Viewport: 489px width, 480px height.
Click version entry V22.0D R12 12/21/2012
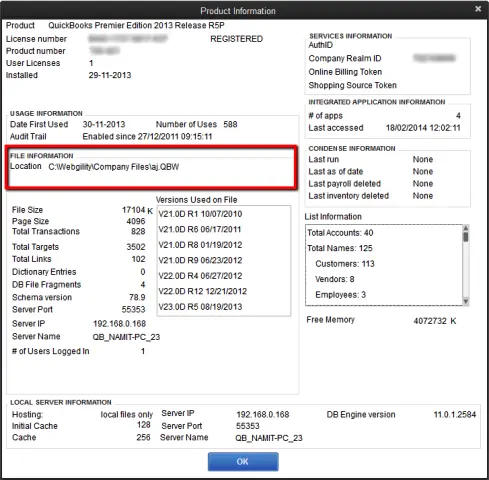click(x=203, y=291)
